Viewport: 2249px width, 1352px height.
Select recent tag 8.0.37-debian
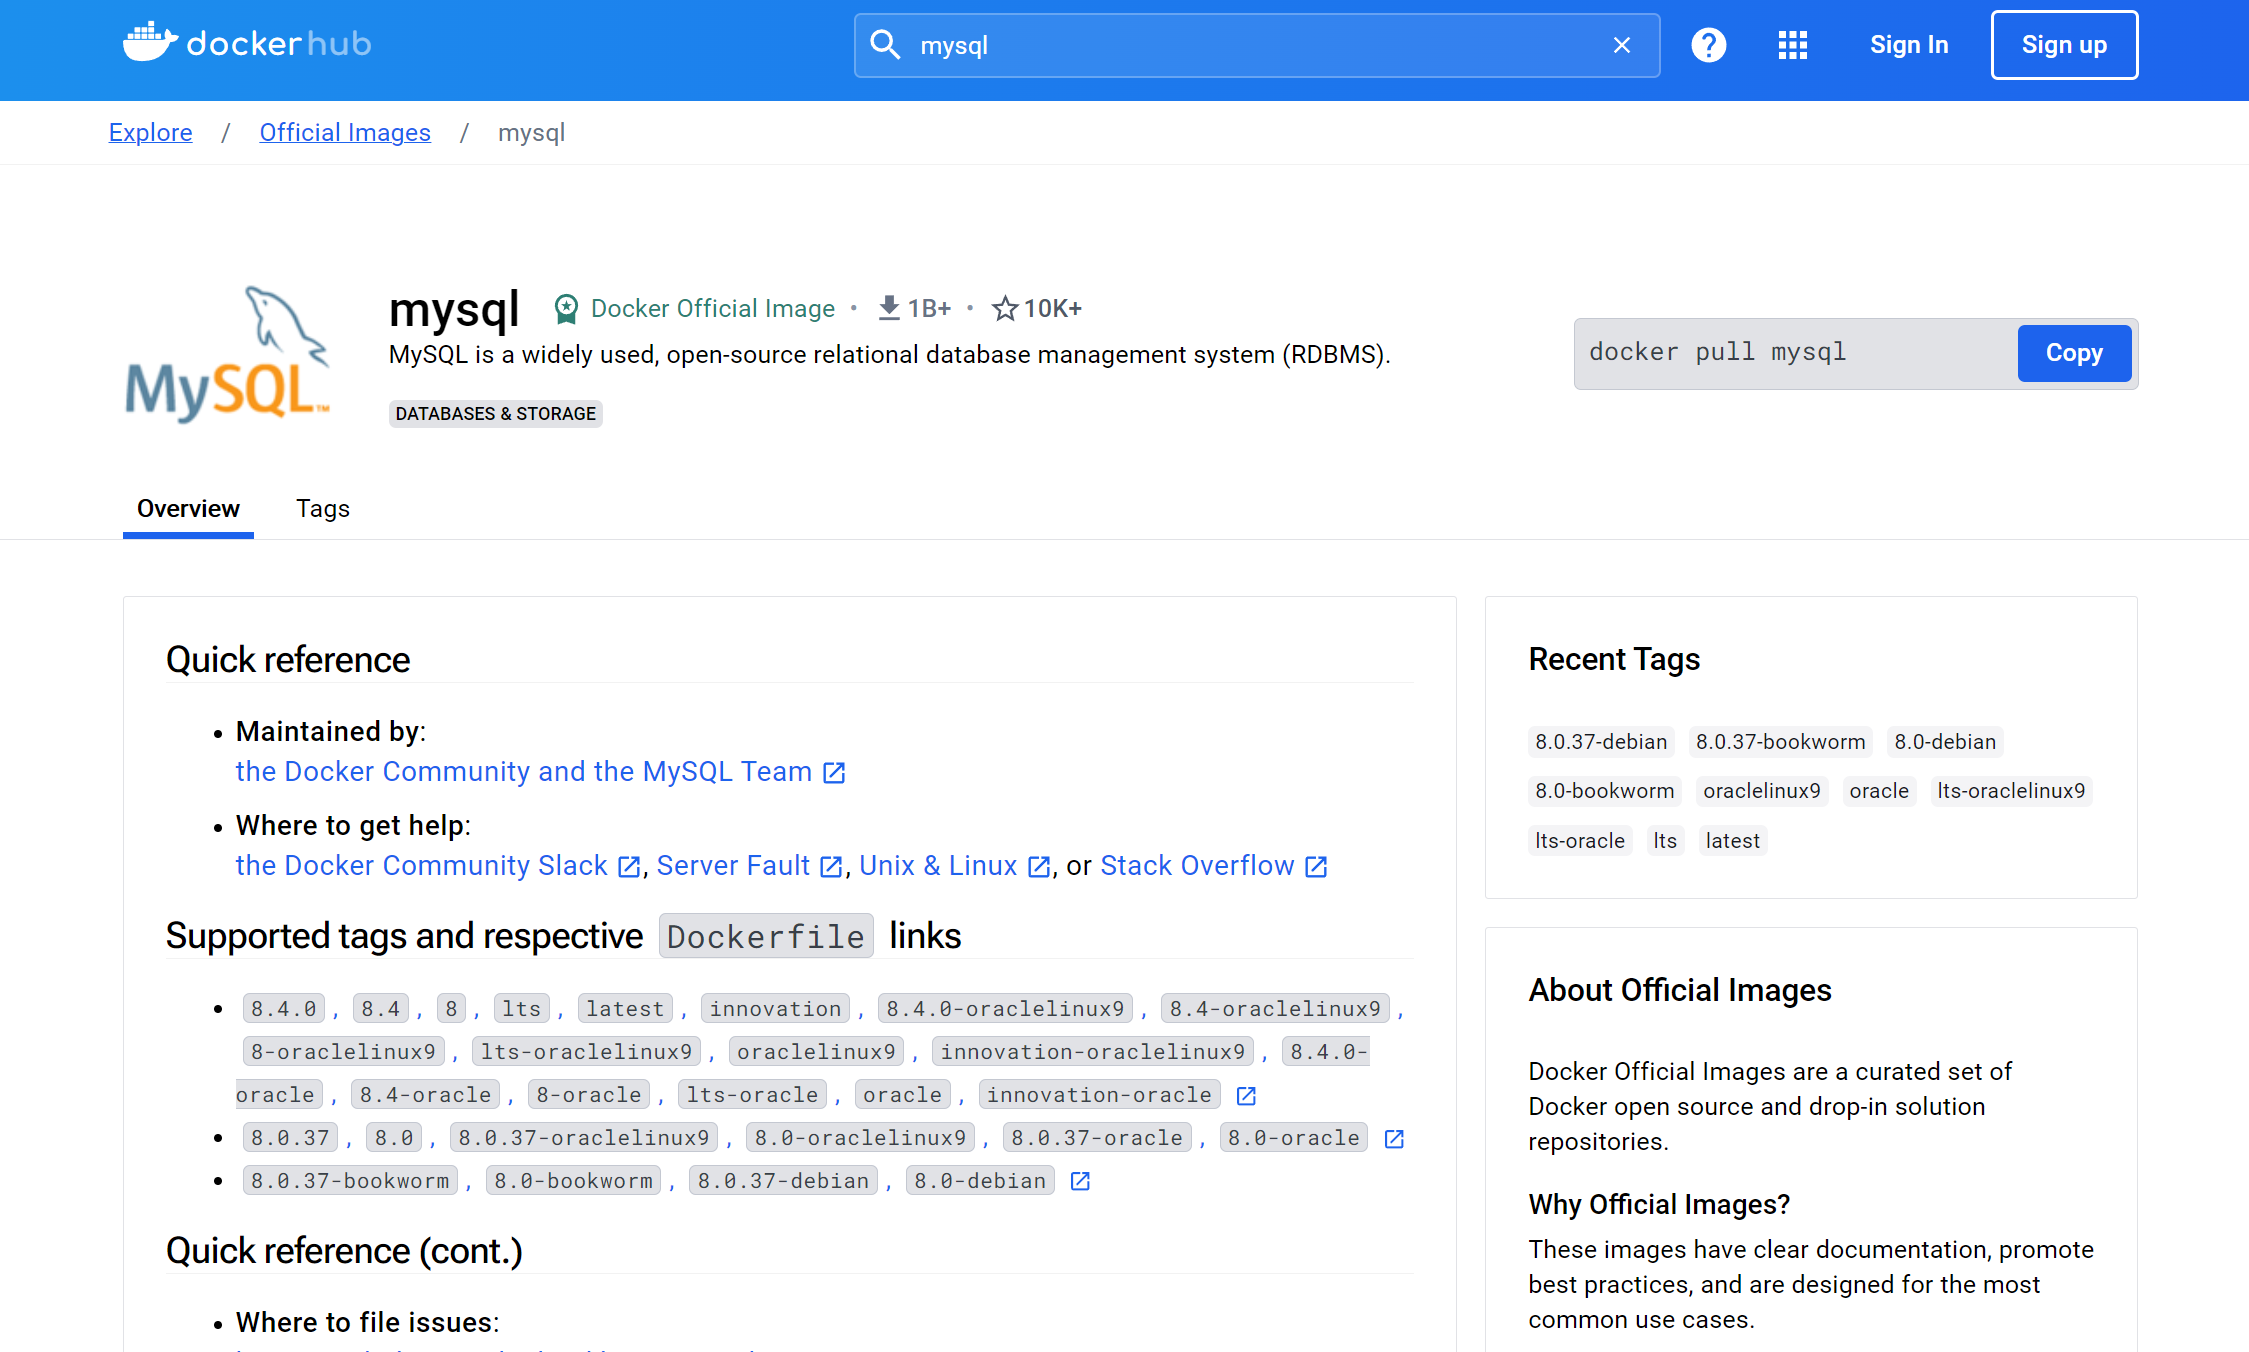(1601, 742)
